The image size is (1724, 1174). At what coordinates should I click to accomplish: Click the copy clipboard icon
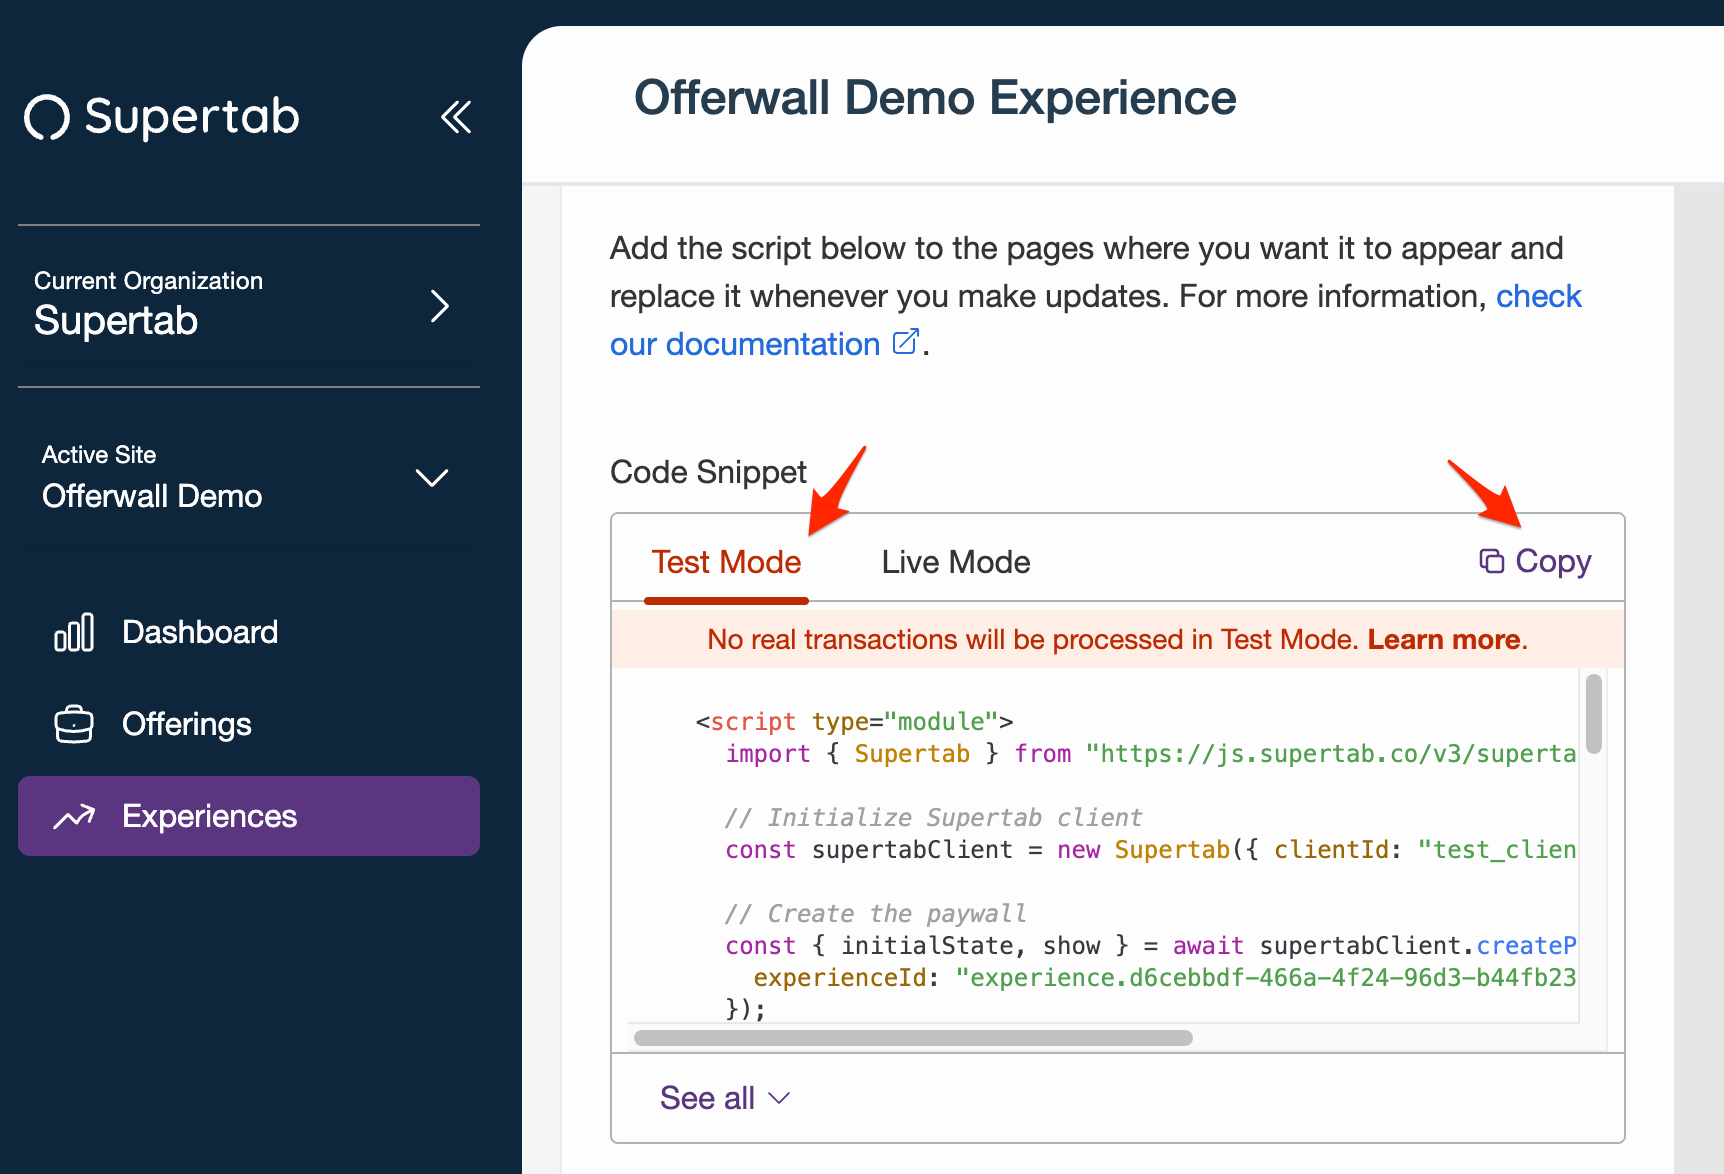click(x=1492, y=561)
